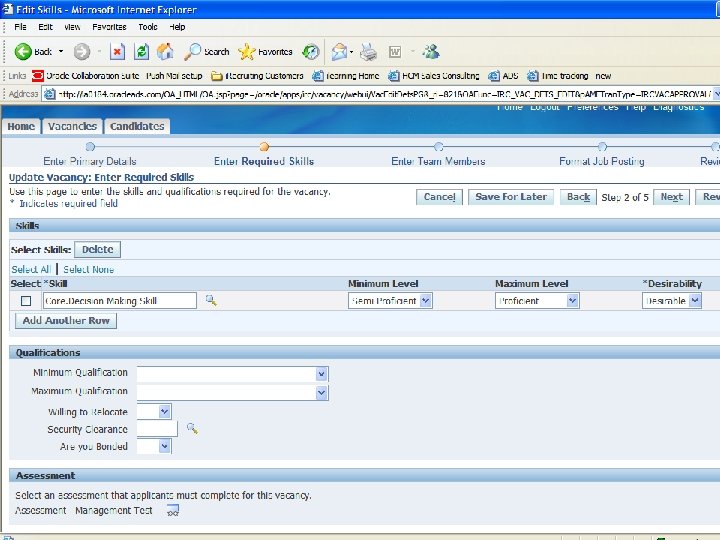Open the Back button history arrow
This screenshot has height=540, width=720.
tap(61, 51)
